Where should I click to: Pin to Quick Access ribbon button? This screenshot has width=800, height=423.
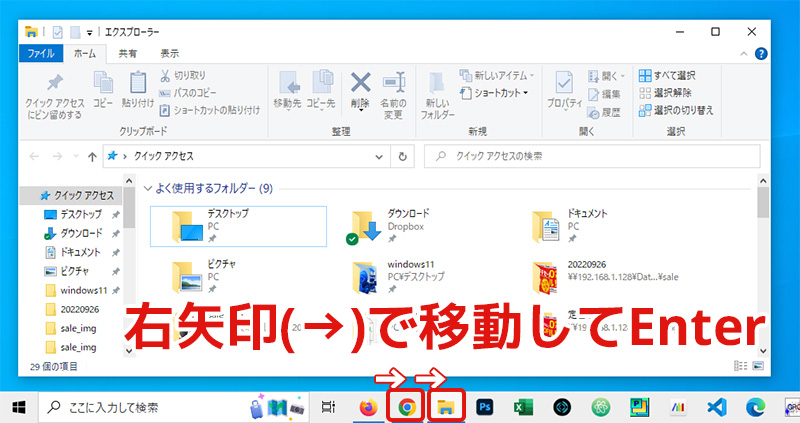[x=55, y=95]
